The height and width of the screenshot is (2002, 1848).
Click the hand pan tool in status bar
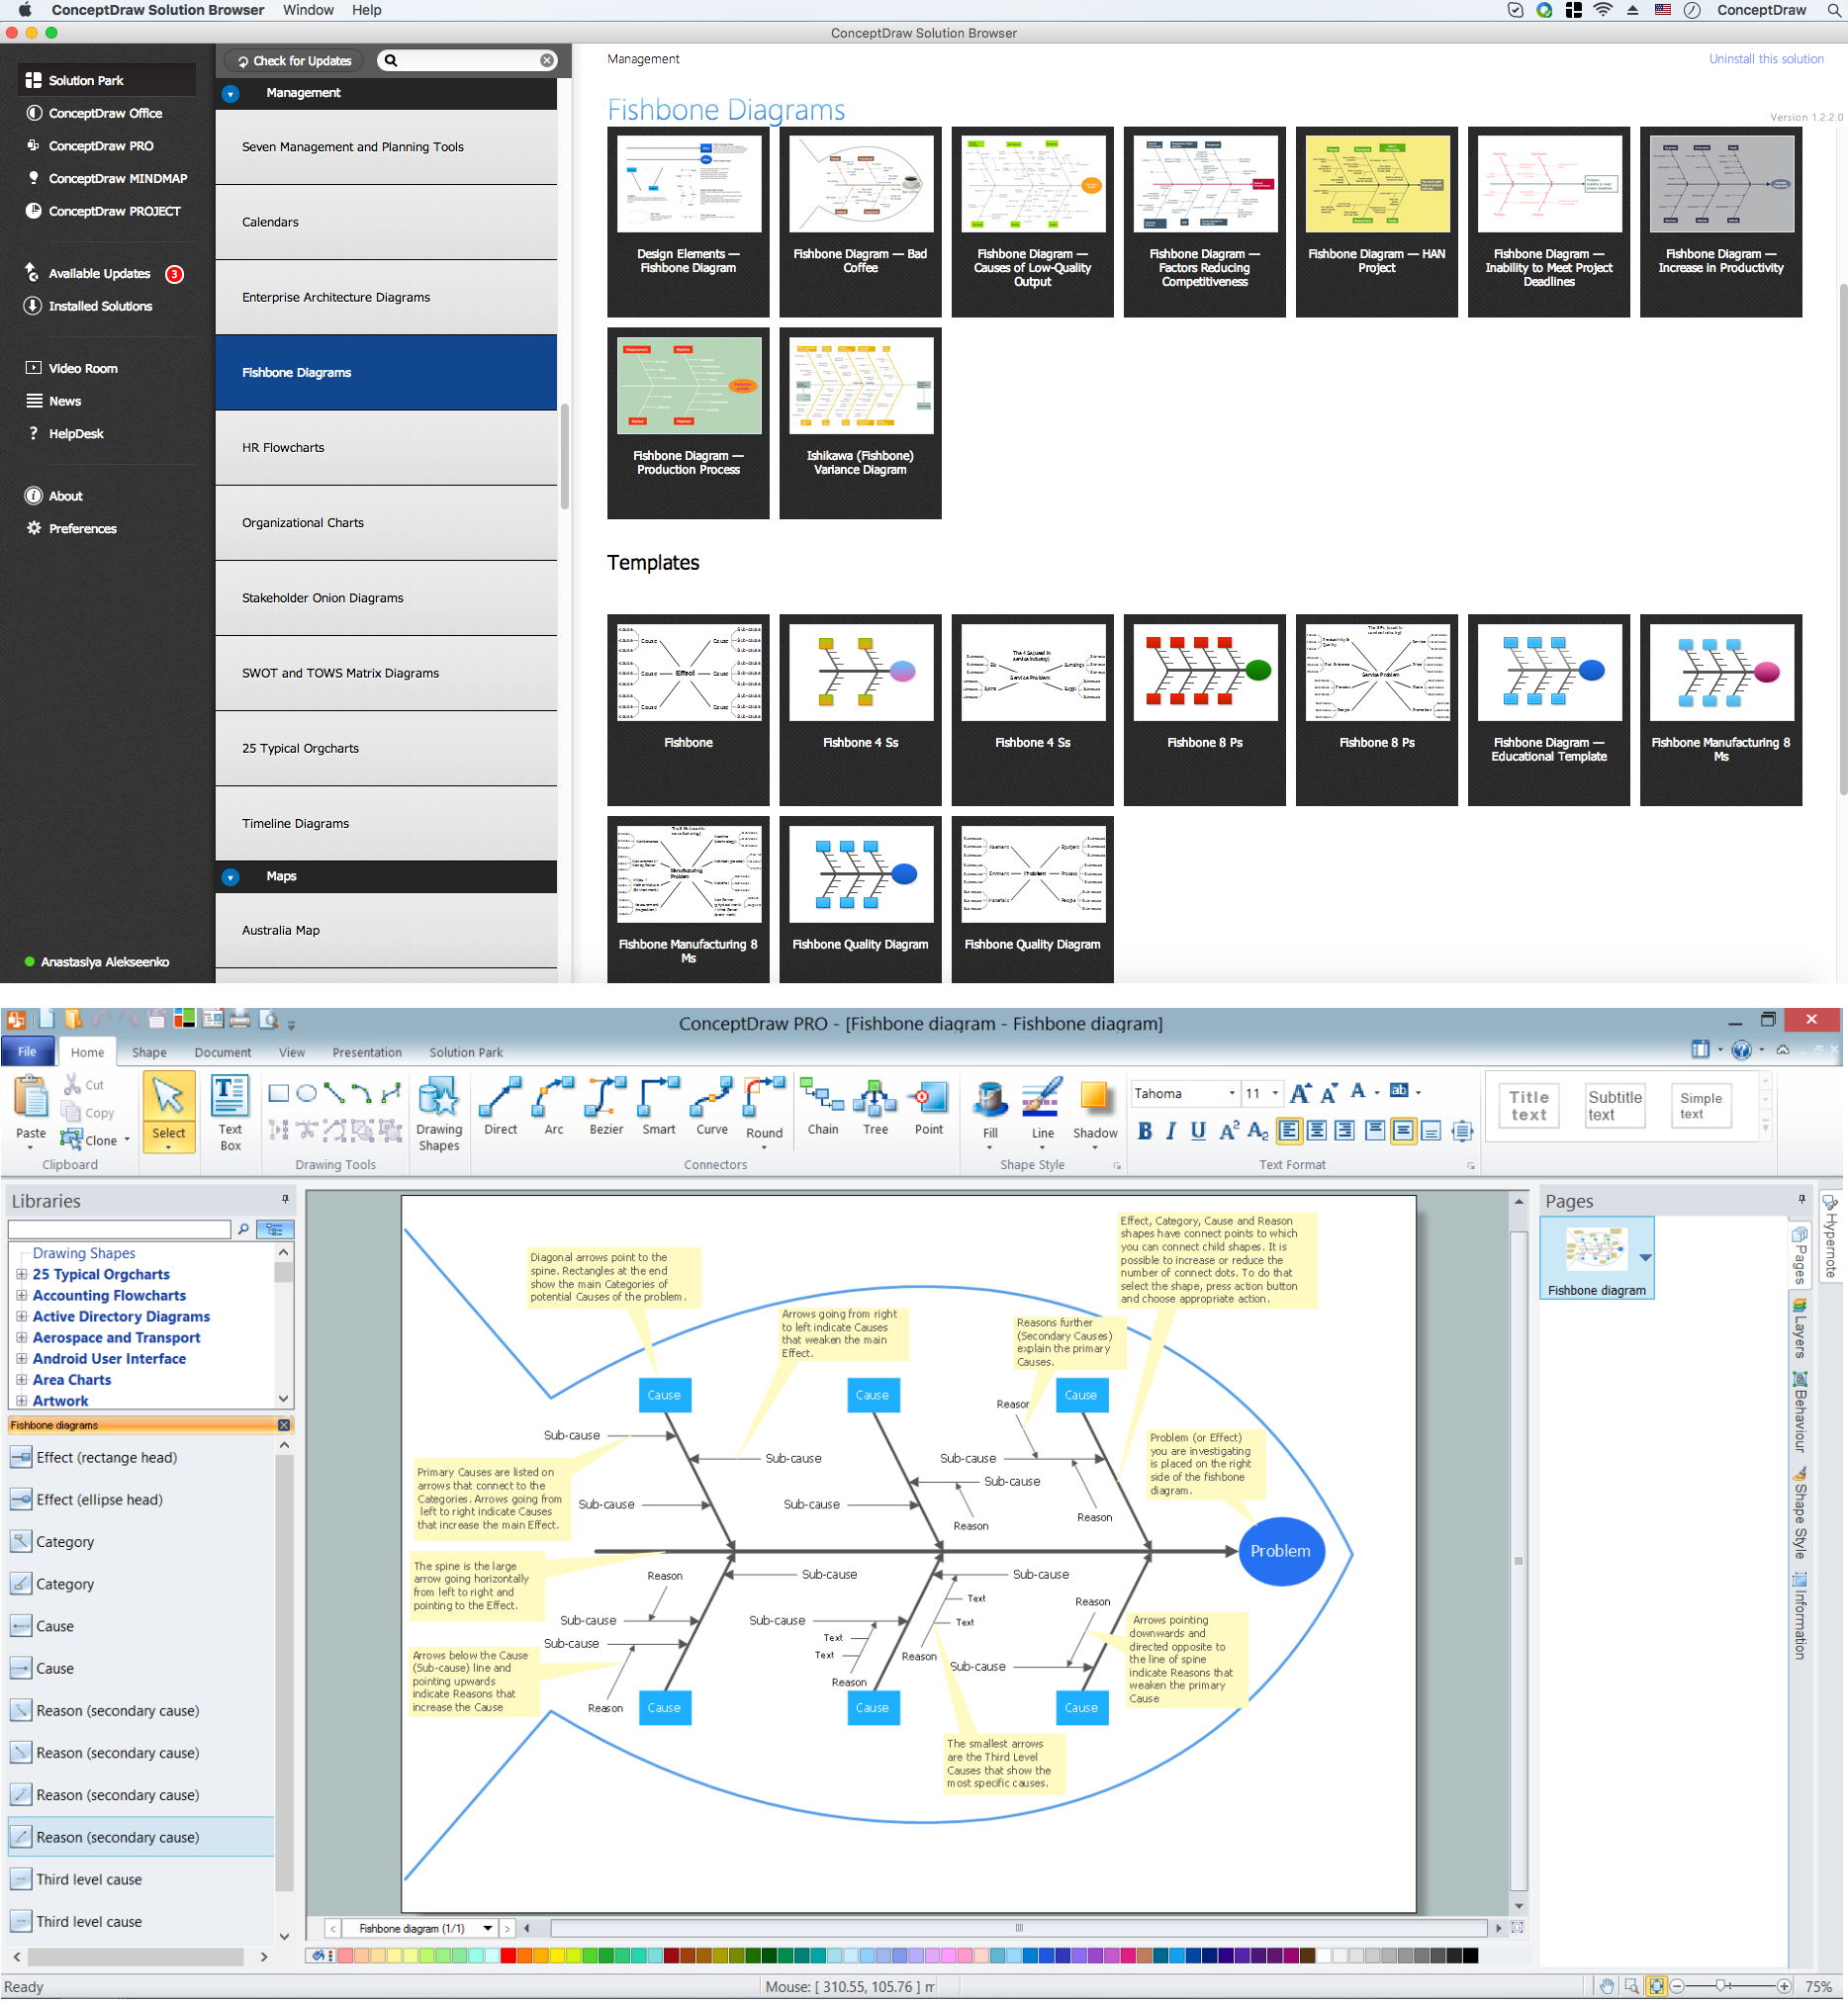point(1606,1986)
